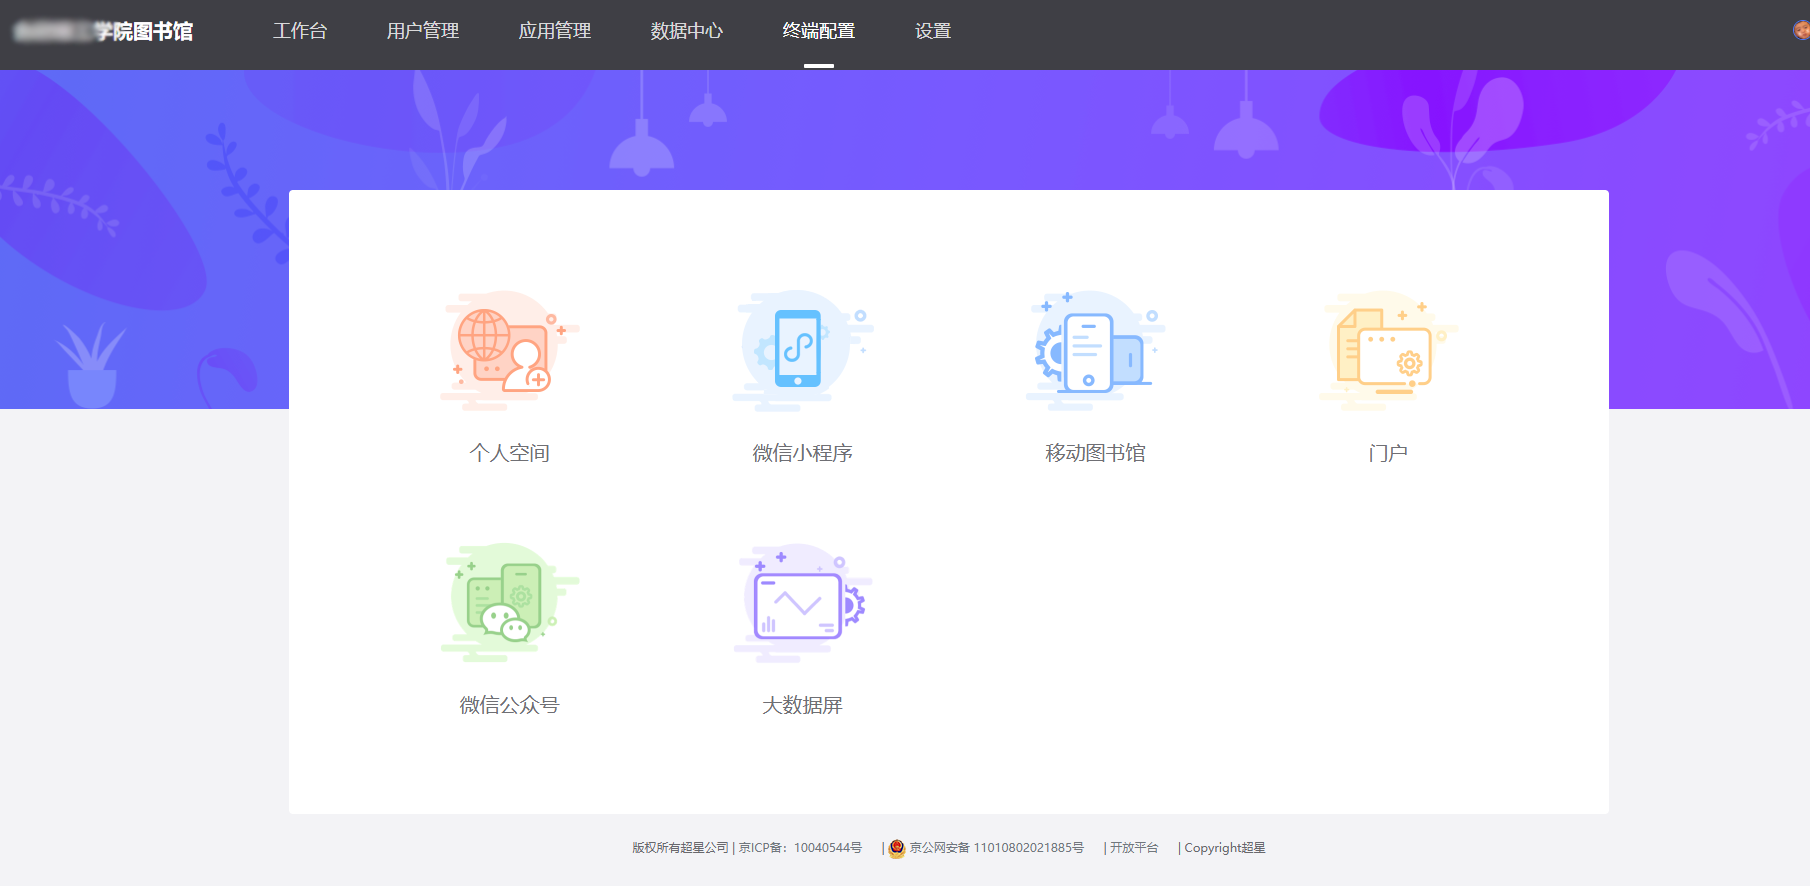Open the 京ICP备 10040544号 footer link
Viewport: 1810px width, 886px height.
click(x=800, y=848)
